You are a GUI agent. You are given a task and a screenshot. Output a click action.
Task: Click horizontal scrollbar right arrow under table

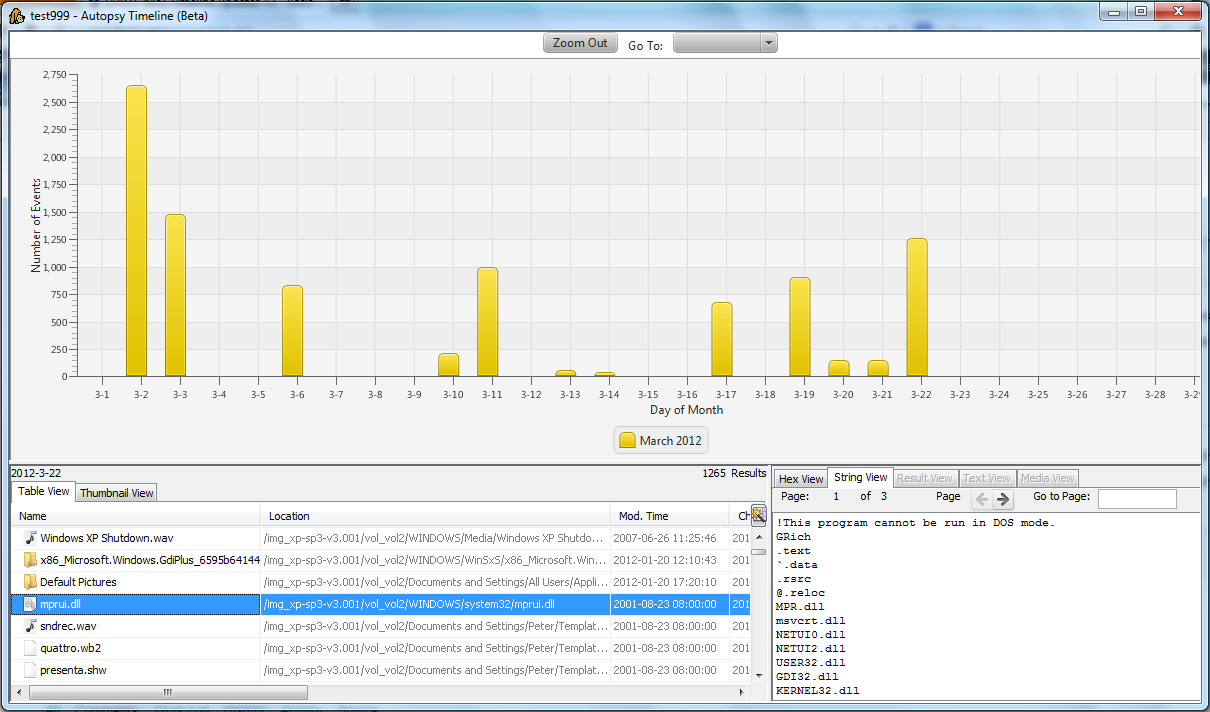pyautogui.click(x=741, y=692)
